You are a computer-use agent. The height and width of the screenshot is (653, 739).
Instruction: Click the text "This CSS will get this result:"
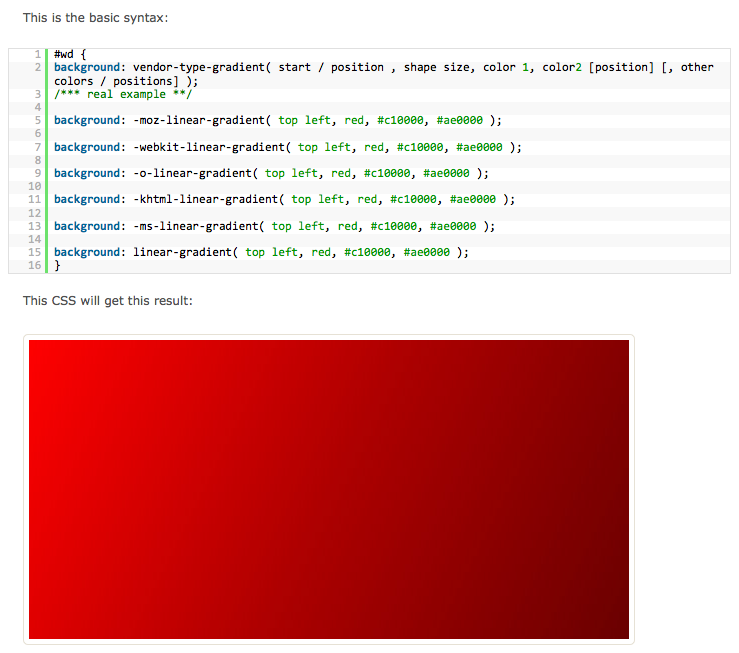(107, 301)
